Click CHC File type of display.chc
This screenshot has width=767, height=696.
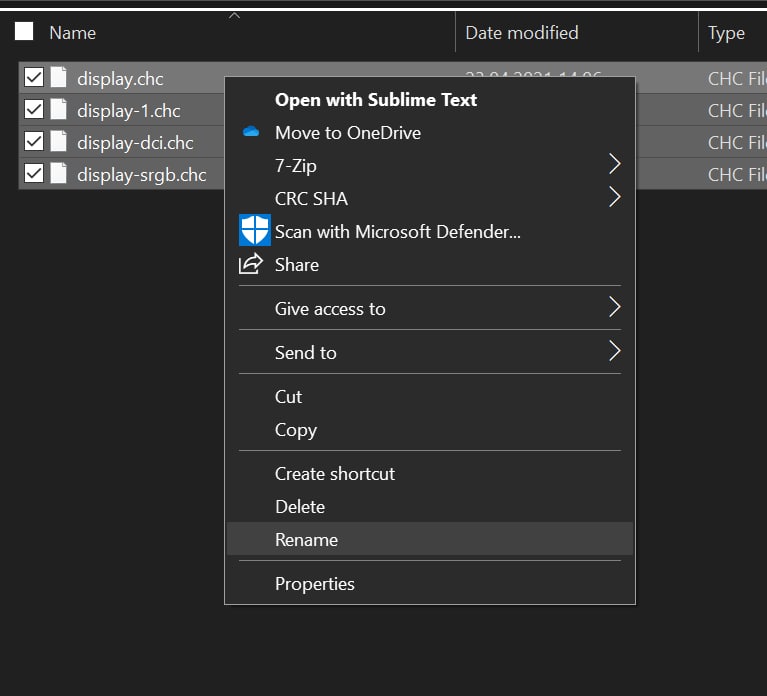tap(737, 79)
